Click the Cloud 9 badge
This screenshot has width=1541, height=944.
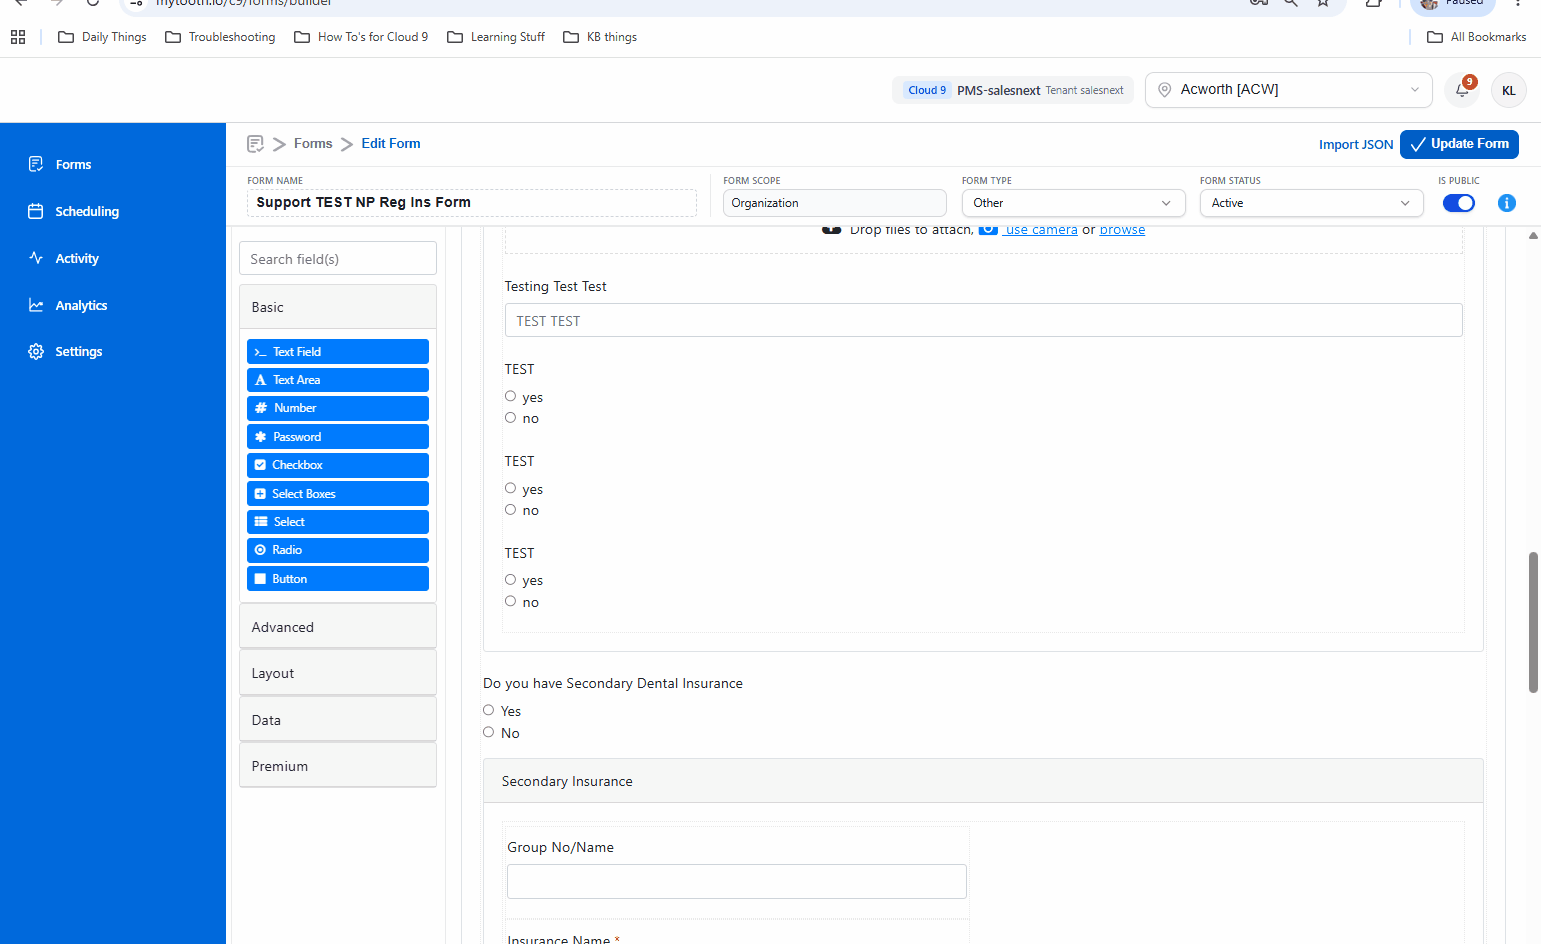927,90
